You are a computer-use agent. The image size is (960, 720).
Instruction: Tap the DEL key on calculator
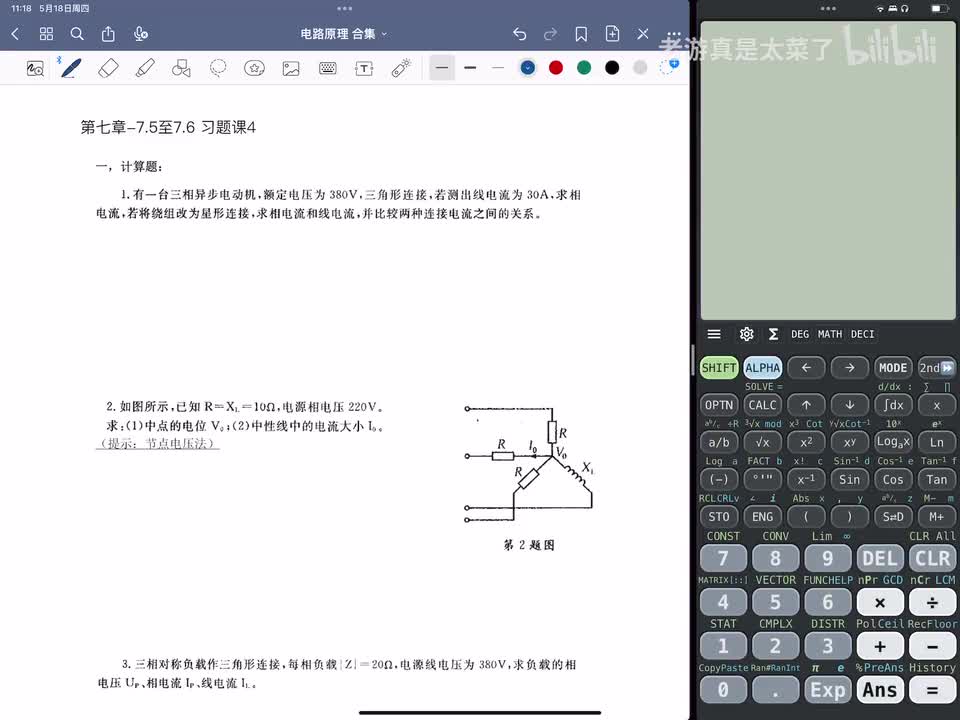tap(880, 558)
